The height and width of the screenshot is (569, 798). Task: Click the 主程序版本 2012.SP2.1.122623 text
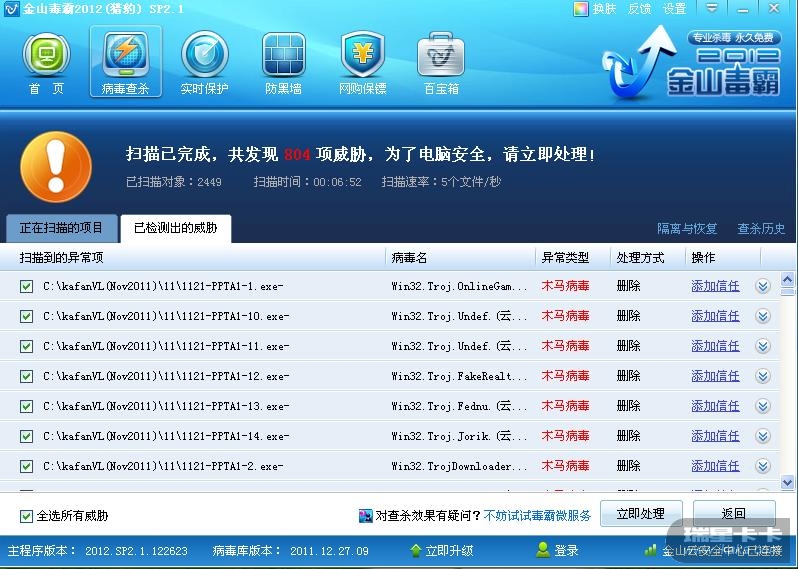click(x=98, y=551)
